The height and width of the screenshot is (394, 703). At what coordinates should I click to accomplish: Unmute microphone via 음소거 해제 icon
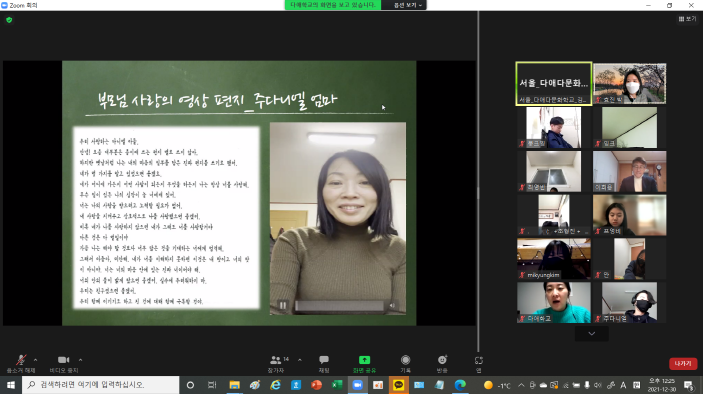(x=21, y=360)
